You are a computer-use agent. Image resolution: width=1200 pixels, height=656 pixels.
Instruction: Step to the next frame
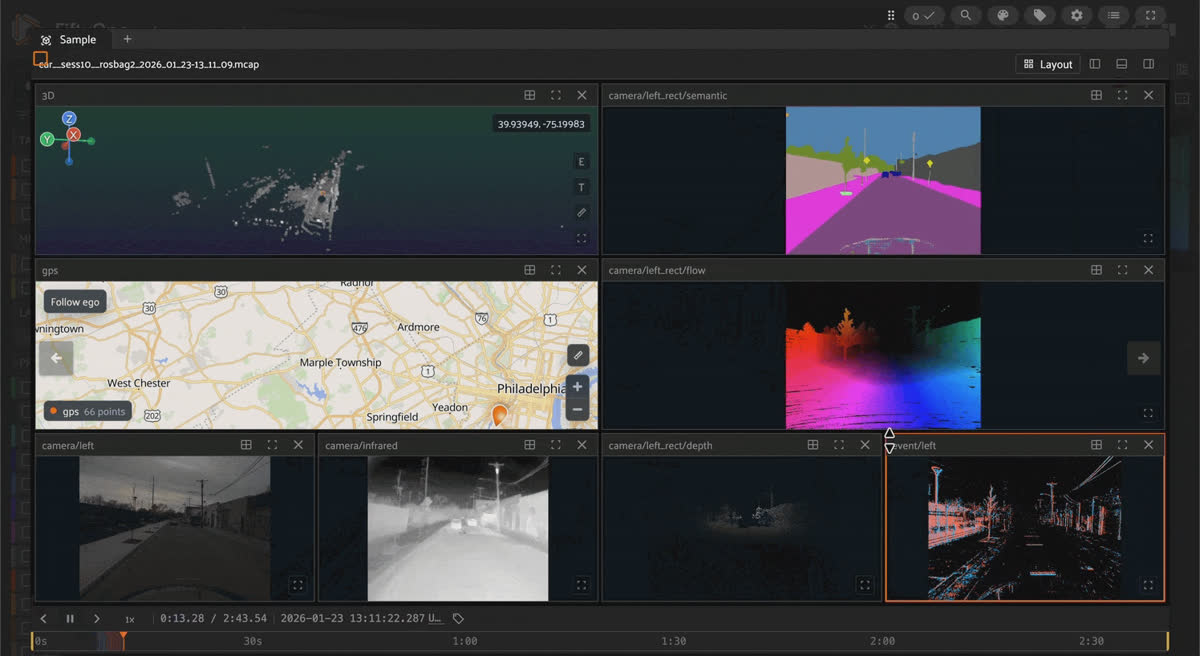click(x=96, y=619)
